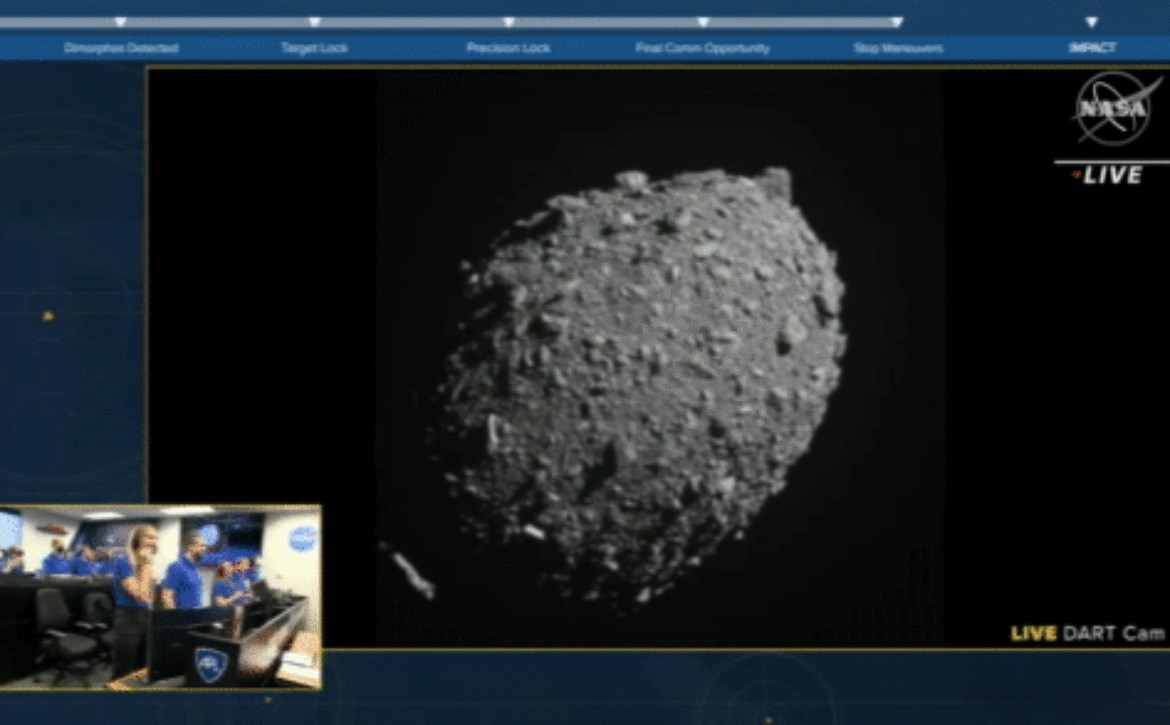This screenshot has width=1170, height=725.
Task: Select triangle marker above Dimorphos Detected
Action: click(121, 22)
